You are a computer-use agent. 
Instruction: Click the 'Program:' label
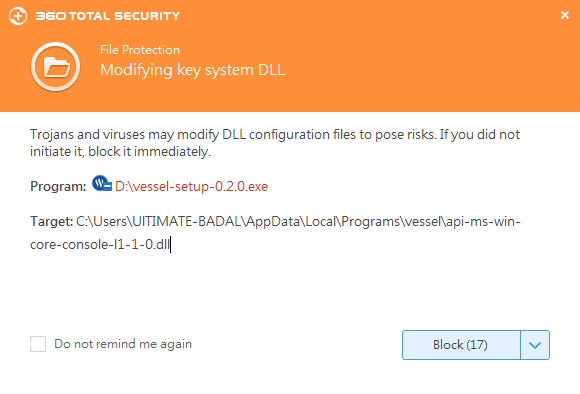pos(58,186)
